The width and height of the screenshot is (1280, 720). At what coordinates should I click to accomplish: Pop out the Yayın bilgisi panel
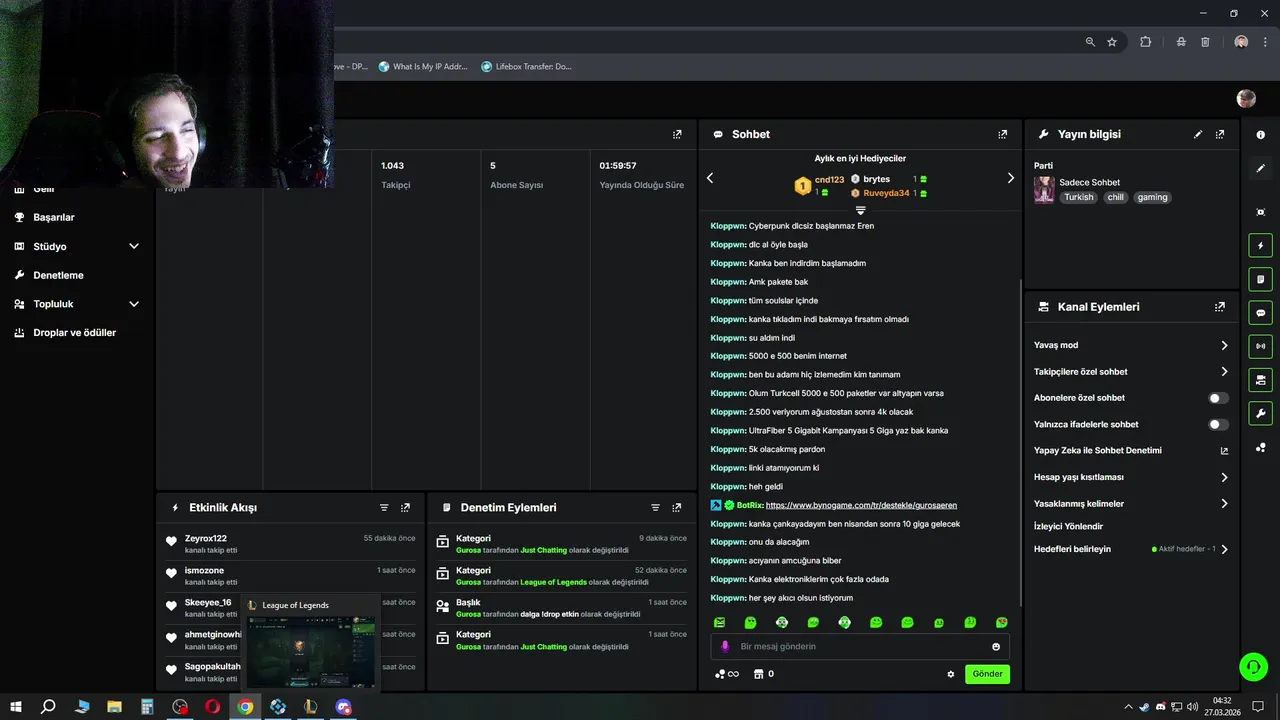click(x=1220, y=134)
